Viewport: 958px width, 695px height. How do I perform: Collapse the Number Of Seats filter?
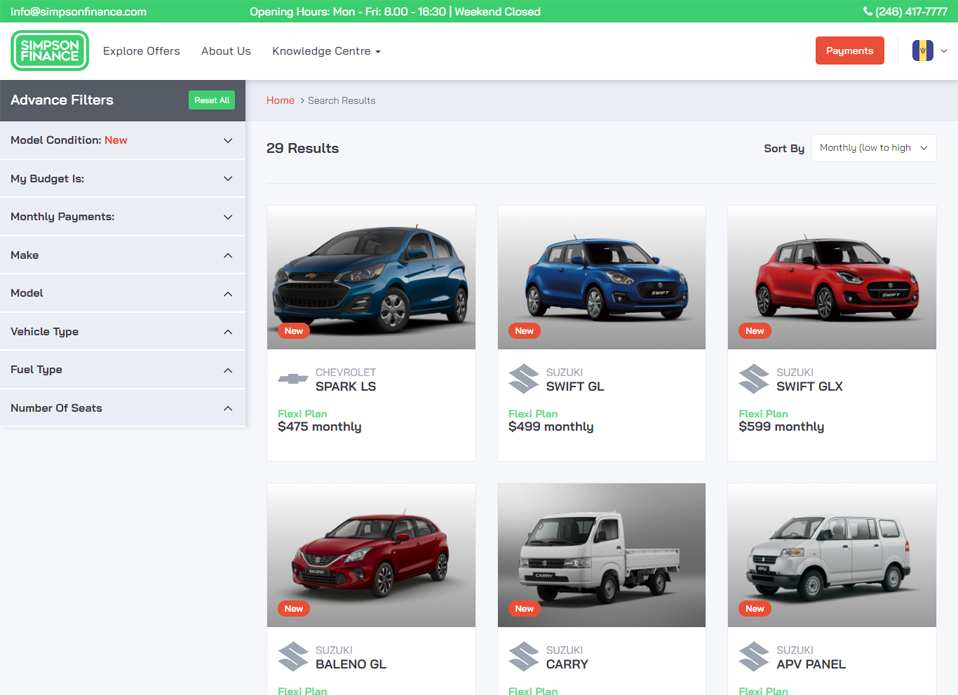(x=122, y=408)
